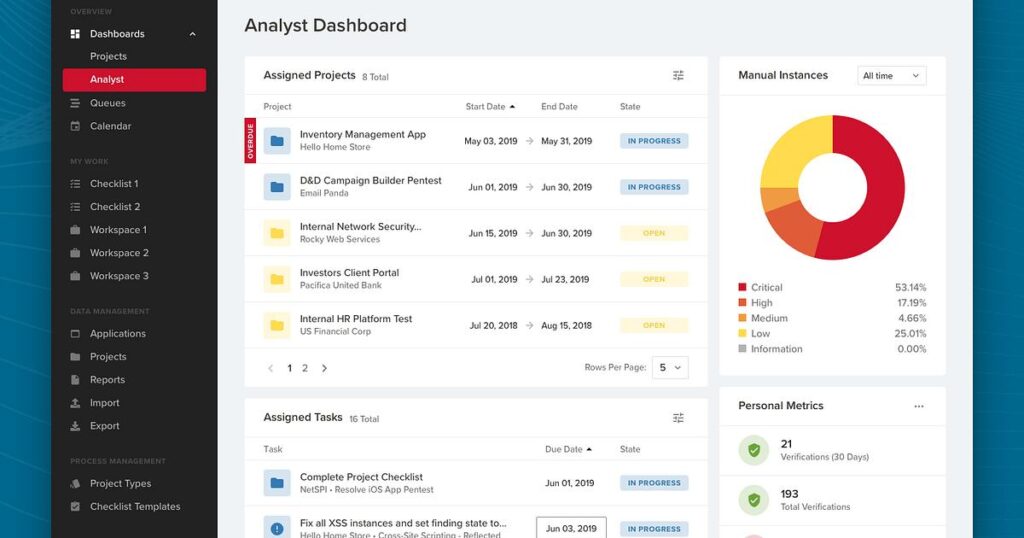The image size is (1024, 538).
Task: Open the Investors Client Portal project
Action: [349, 273]
